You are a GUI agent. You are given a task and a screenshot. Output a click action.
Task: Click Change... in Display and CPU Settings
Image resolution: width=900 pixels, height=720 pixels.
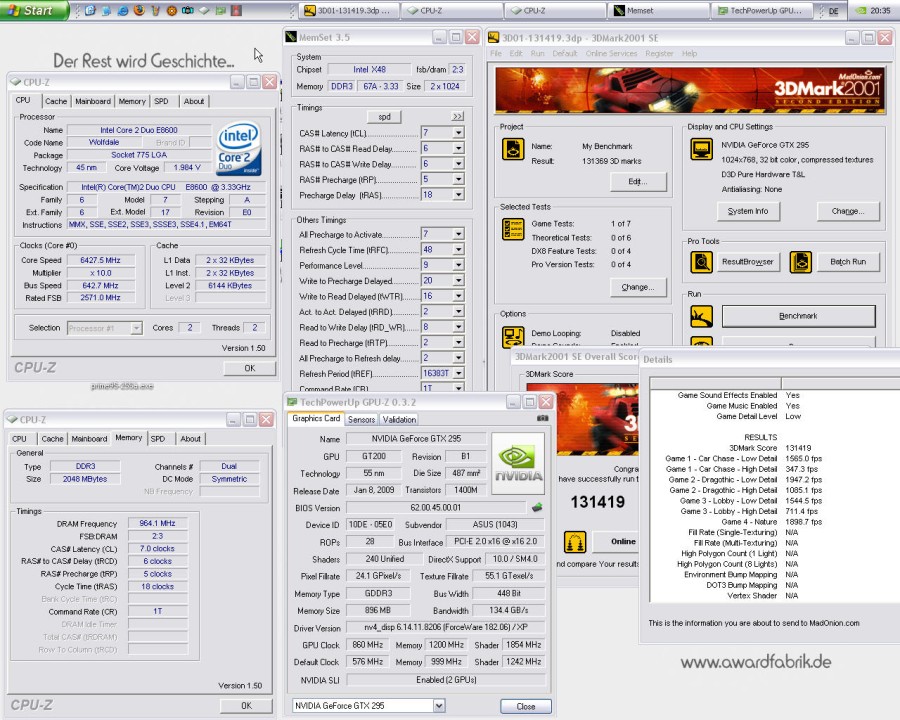(848, 211)
